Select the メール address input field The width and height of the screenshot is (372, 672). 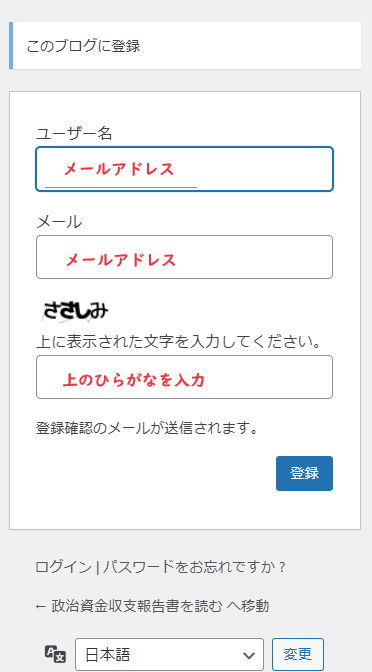(x=184, y=257)
